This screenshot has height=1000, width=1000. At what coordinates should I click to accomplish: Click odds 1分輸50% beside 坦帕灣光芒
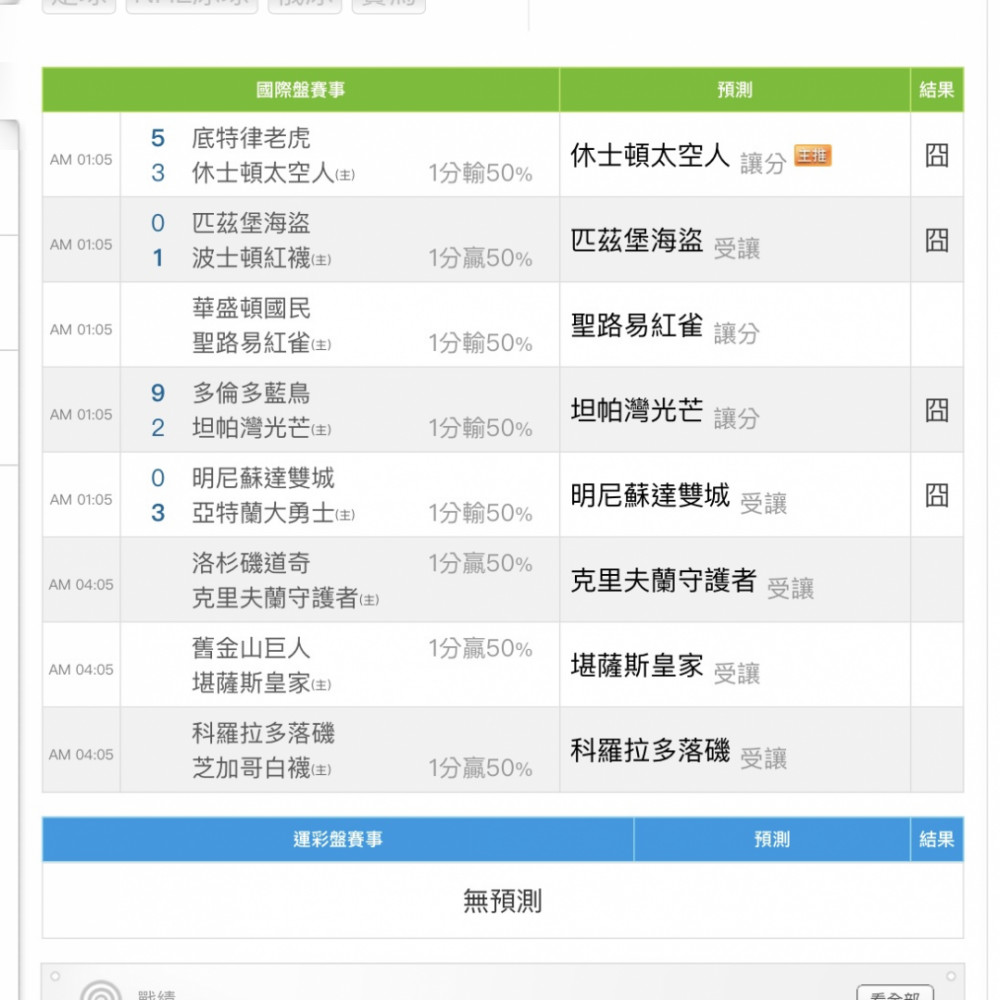(480, 428)
